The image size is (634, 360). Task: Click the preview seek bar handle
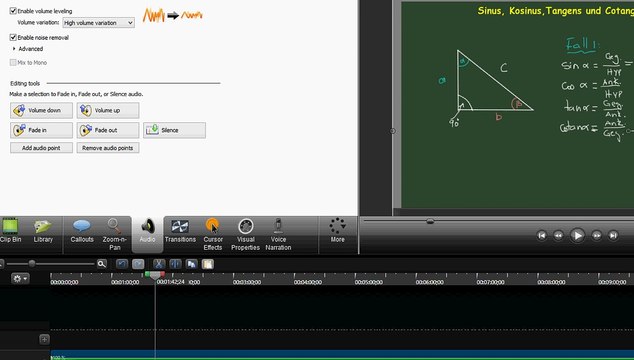[430, 221]
